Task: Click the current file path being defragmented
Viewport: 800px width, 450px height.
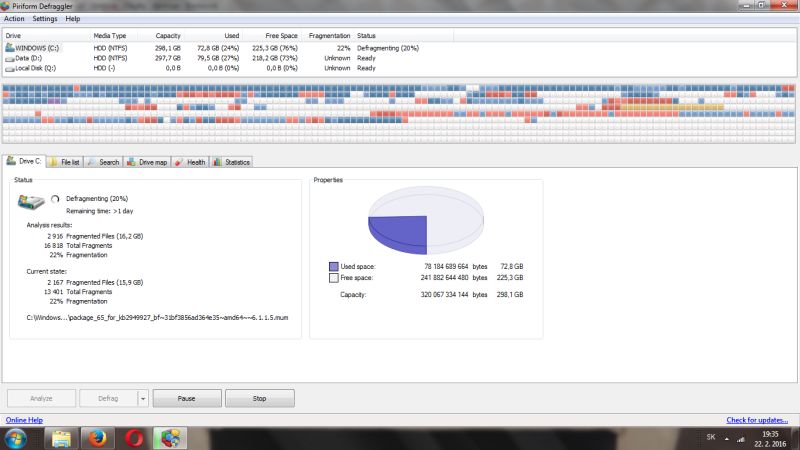Action: click(x=157, y=317)
